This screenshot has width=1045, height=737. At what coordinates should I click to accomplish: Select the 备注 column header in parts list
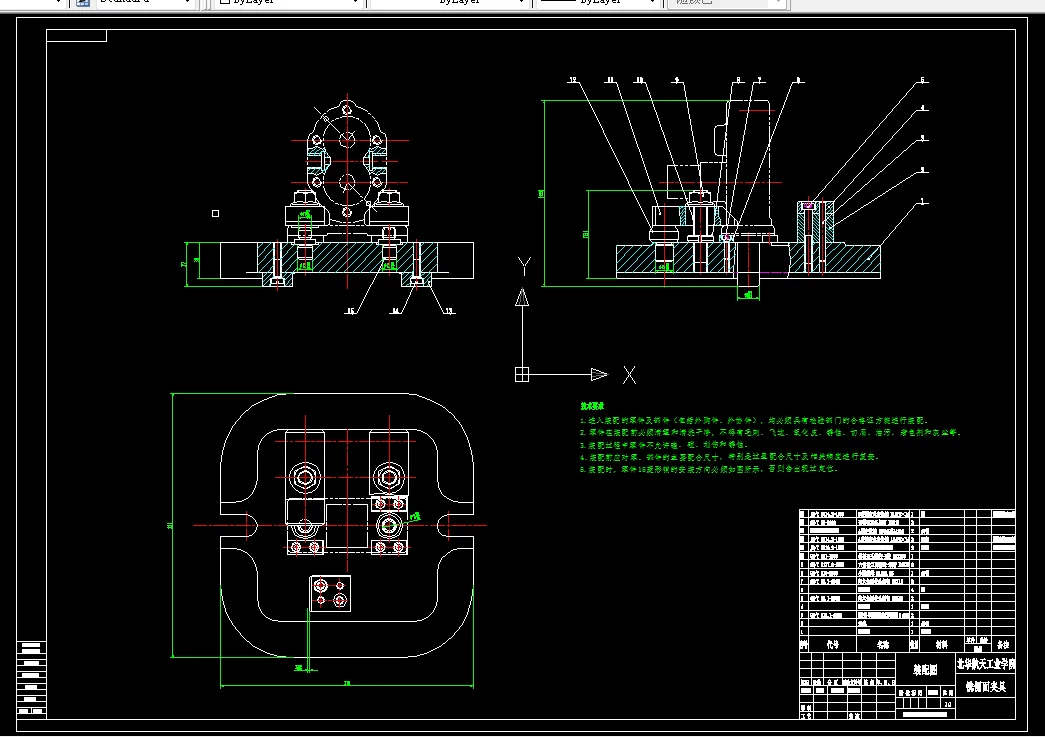coord(1003,644)
